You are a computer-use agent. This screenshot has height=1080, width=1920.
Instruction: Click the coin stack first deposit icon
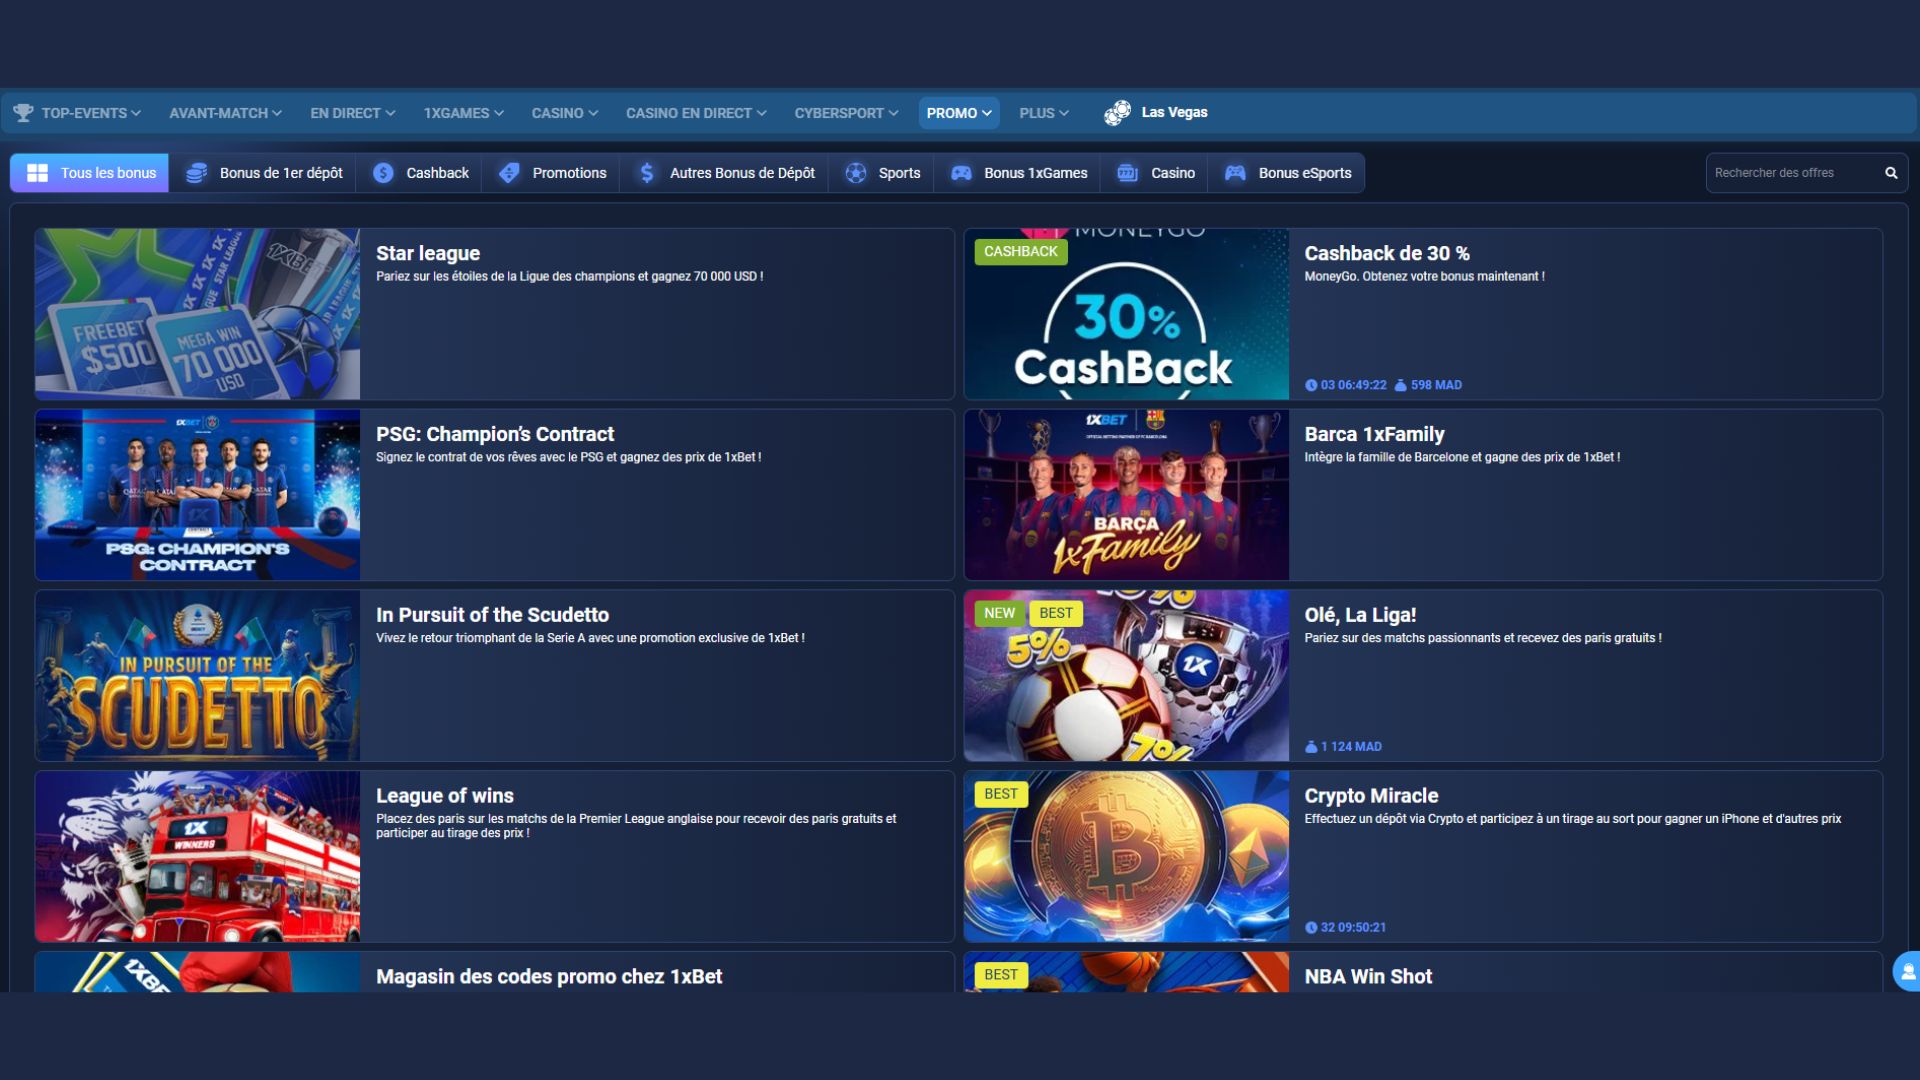(x=197, y=173)
